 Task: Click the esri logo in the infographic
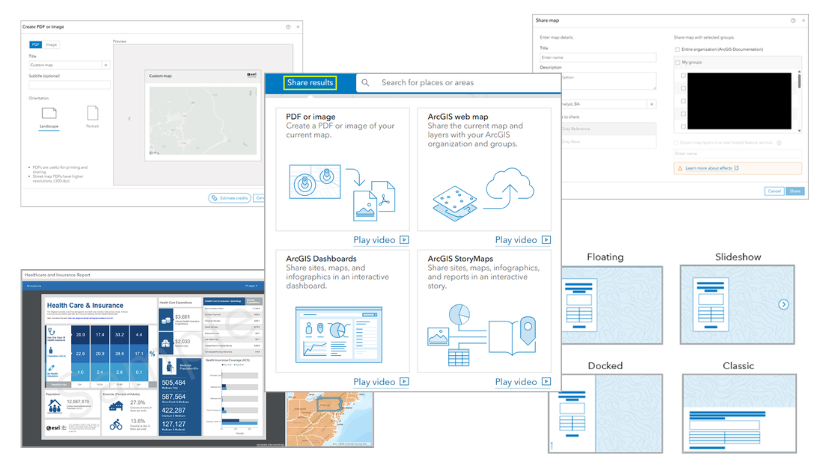[x=53, y=428]
